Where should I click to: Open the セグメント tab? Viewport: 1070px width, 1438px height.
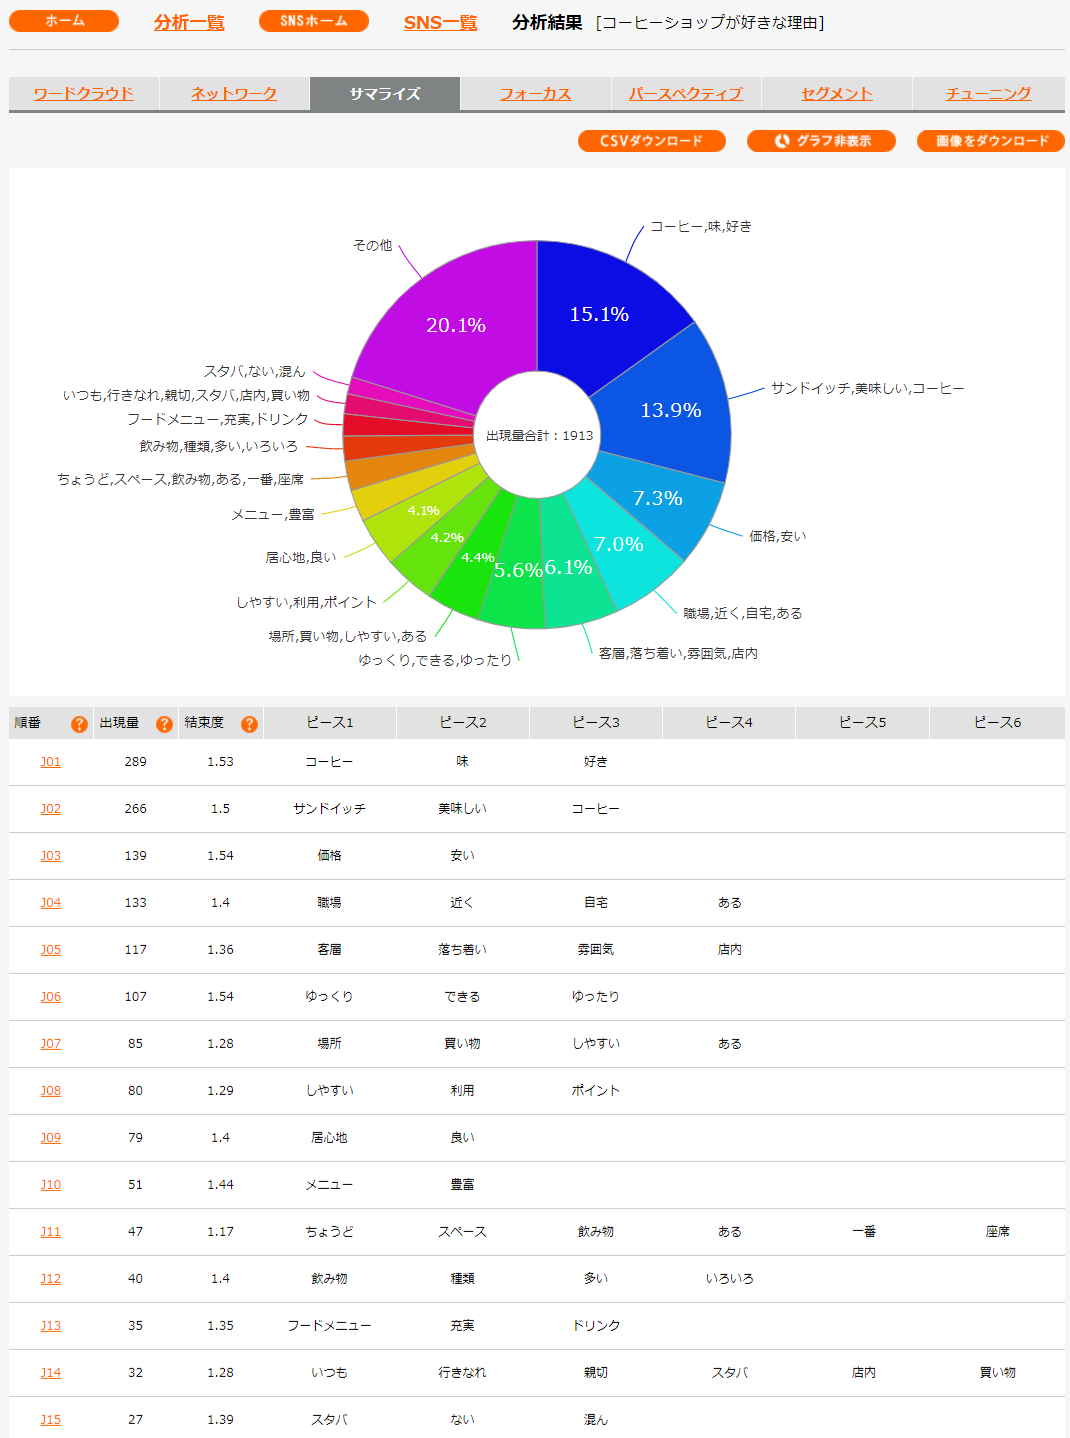837,94
